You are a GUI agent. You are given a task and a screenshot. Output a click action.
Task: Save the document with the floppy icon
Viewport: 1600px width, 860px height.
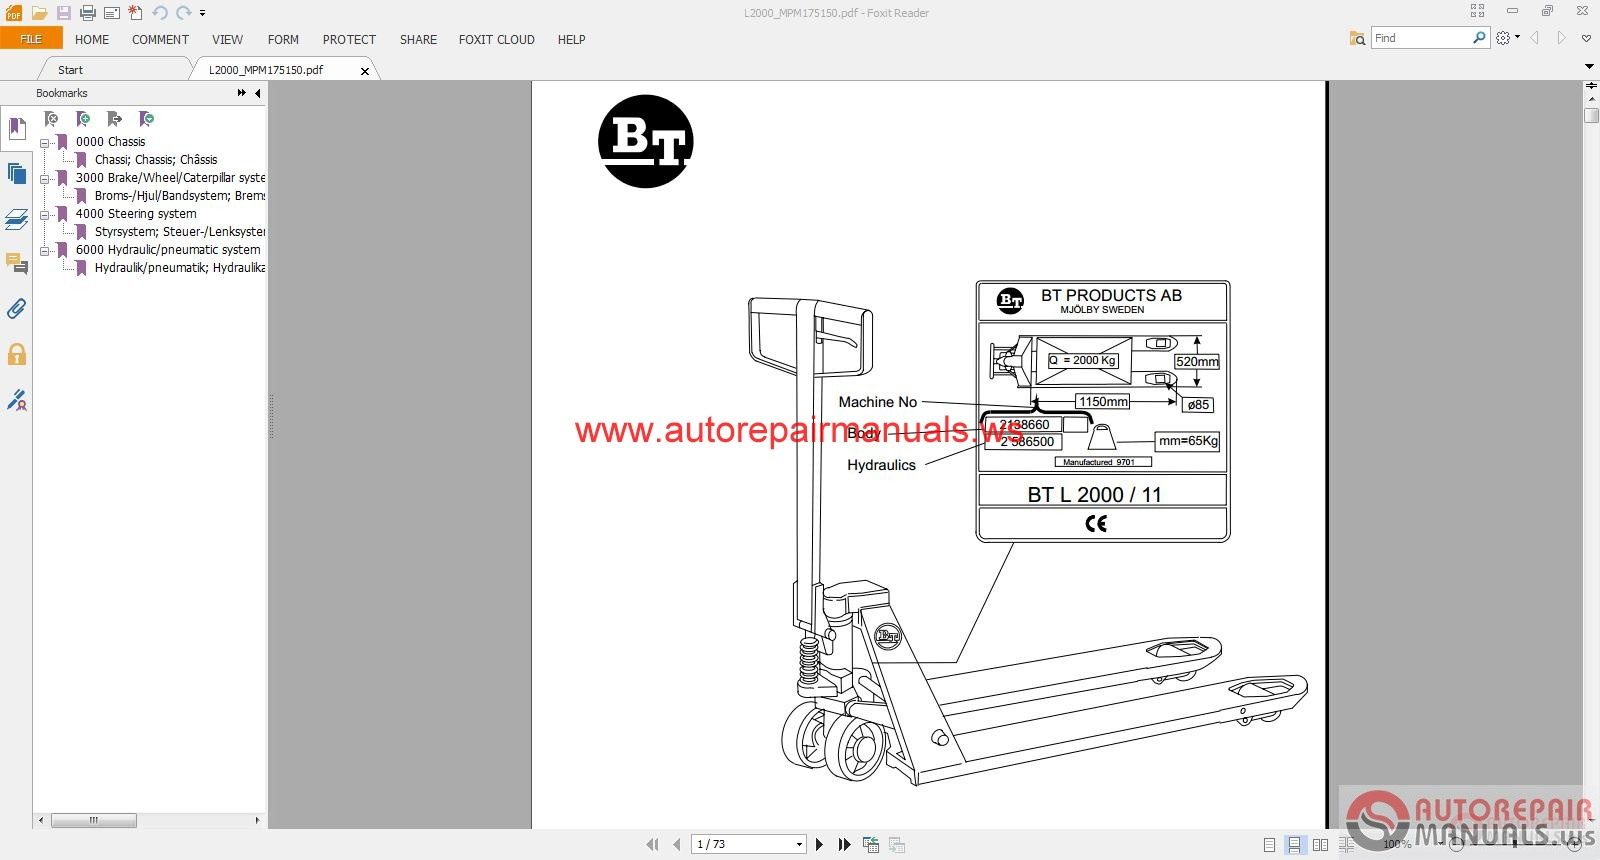tap(63, 13)
